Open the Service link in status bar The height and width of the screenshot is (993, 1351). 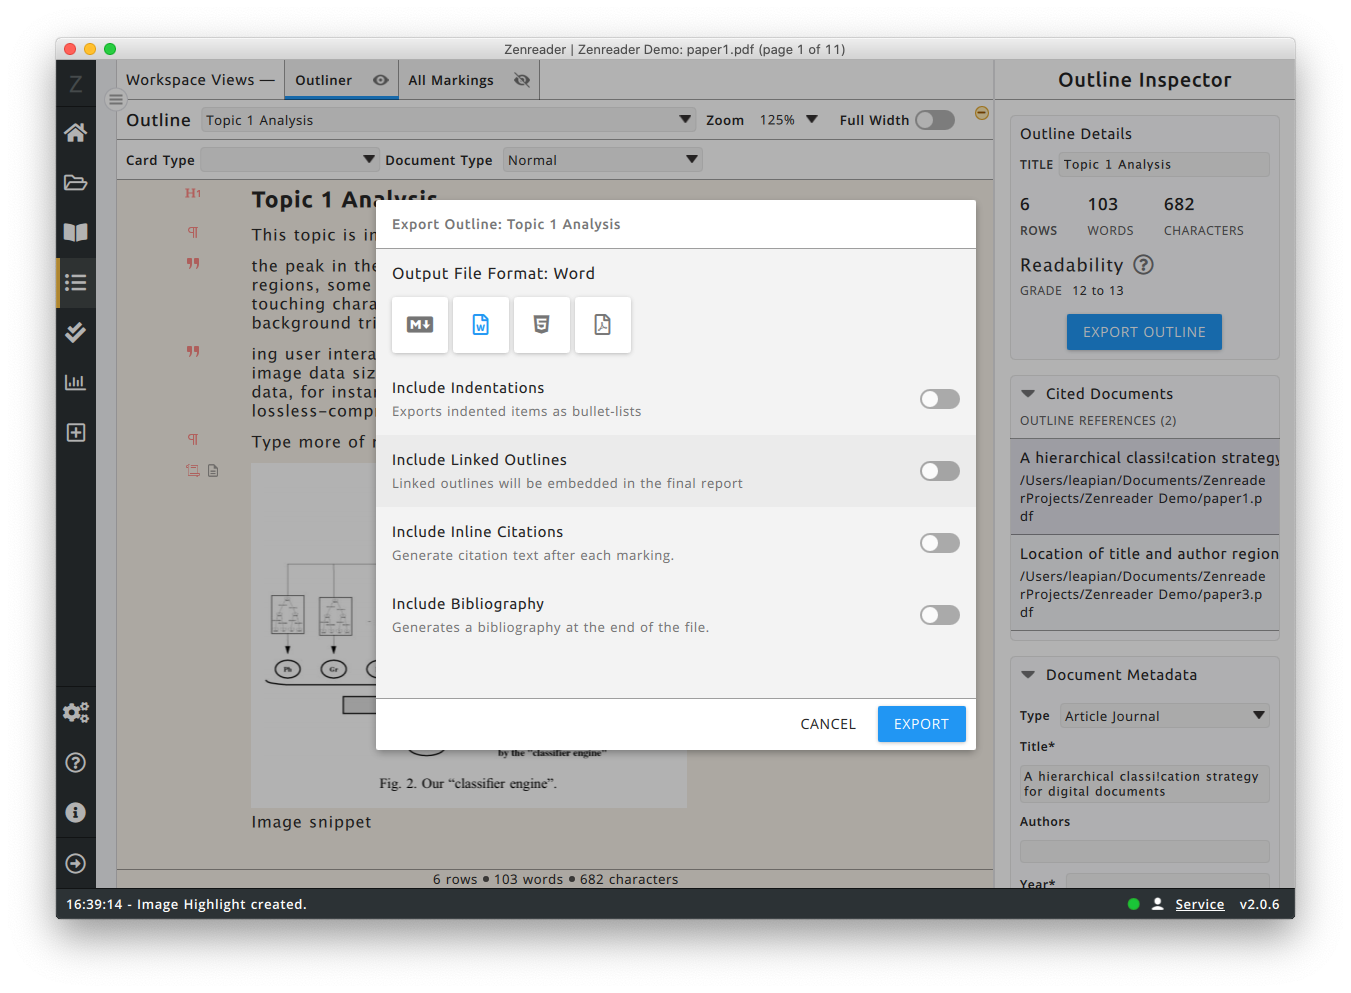coord(1199,904)
